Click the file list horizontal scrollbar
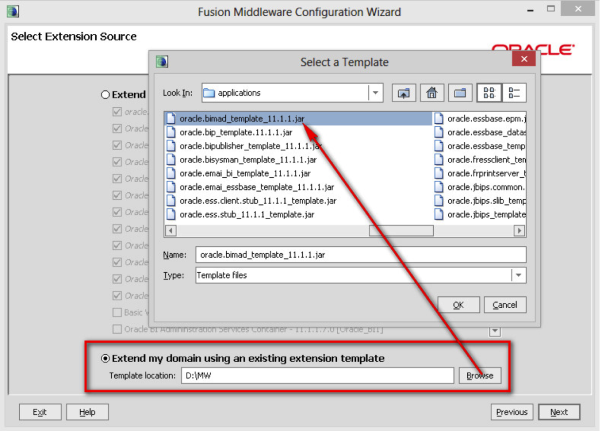The width and height of the screenshot is (600, 431). point(300,231)
